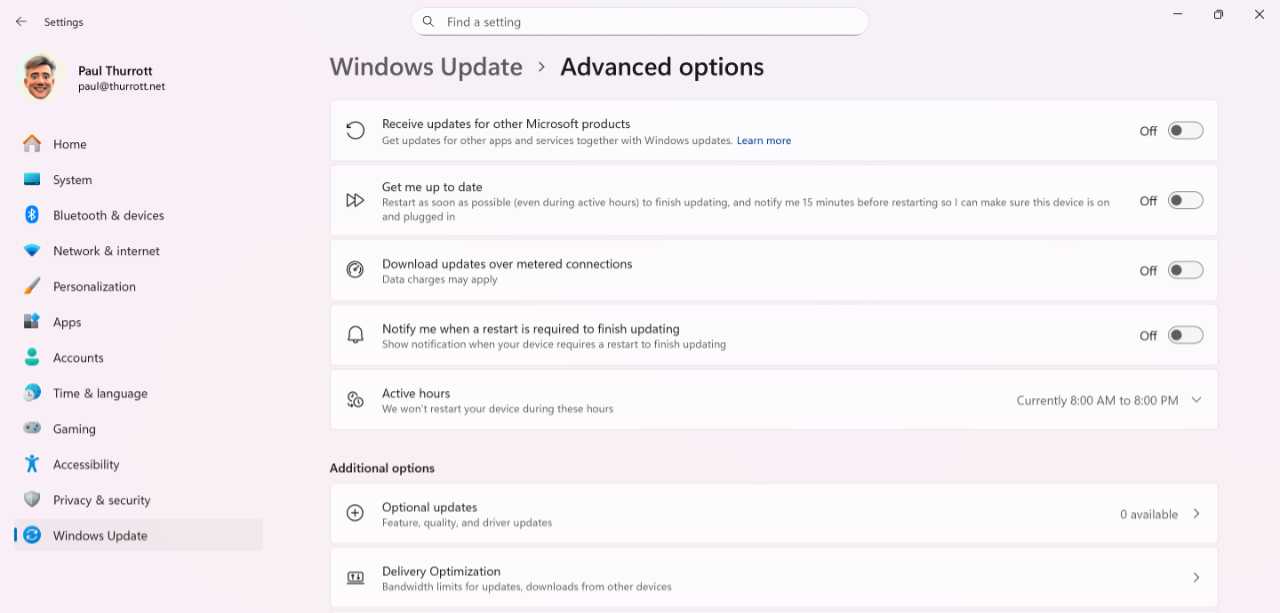The image size is (1280, 613).
Task: Click the Gaming controller icon
Action: pyautogui.click(x=32, y=429)
